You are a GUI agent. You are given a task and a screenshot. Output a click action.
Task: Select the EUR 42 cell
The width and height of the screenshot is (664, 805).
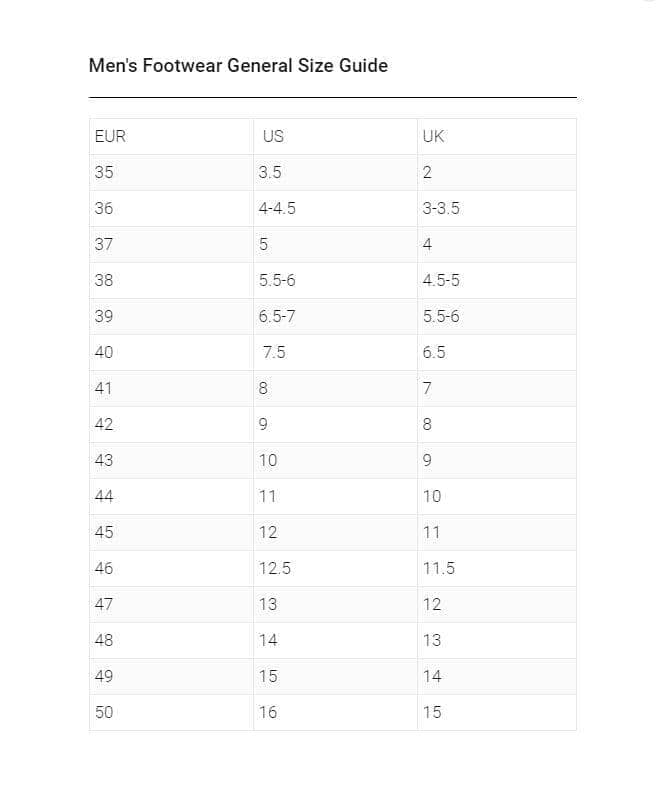click(104, 424)
